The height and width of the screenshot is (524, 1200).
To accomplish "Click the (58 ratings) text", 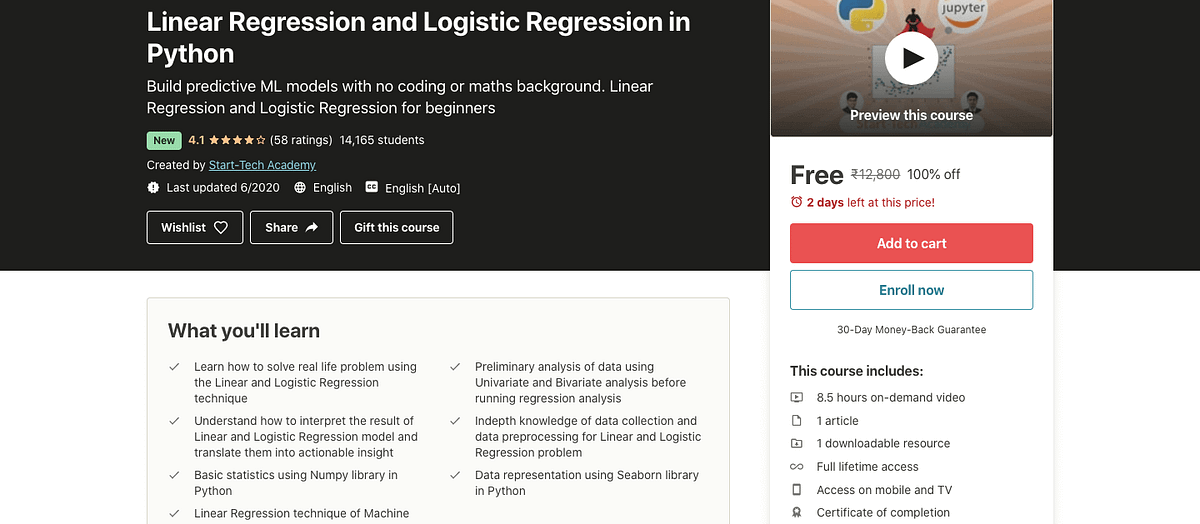I will point(301,140).
